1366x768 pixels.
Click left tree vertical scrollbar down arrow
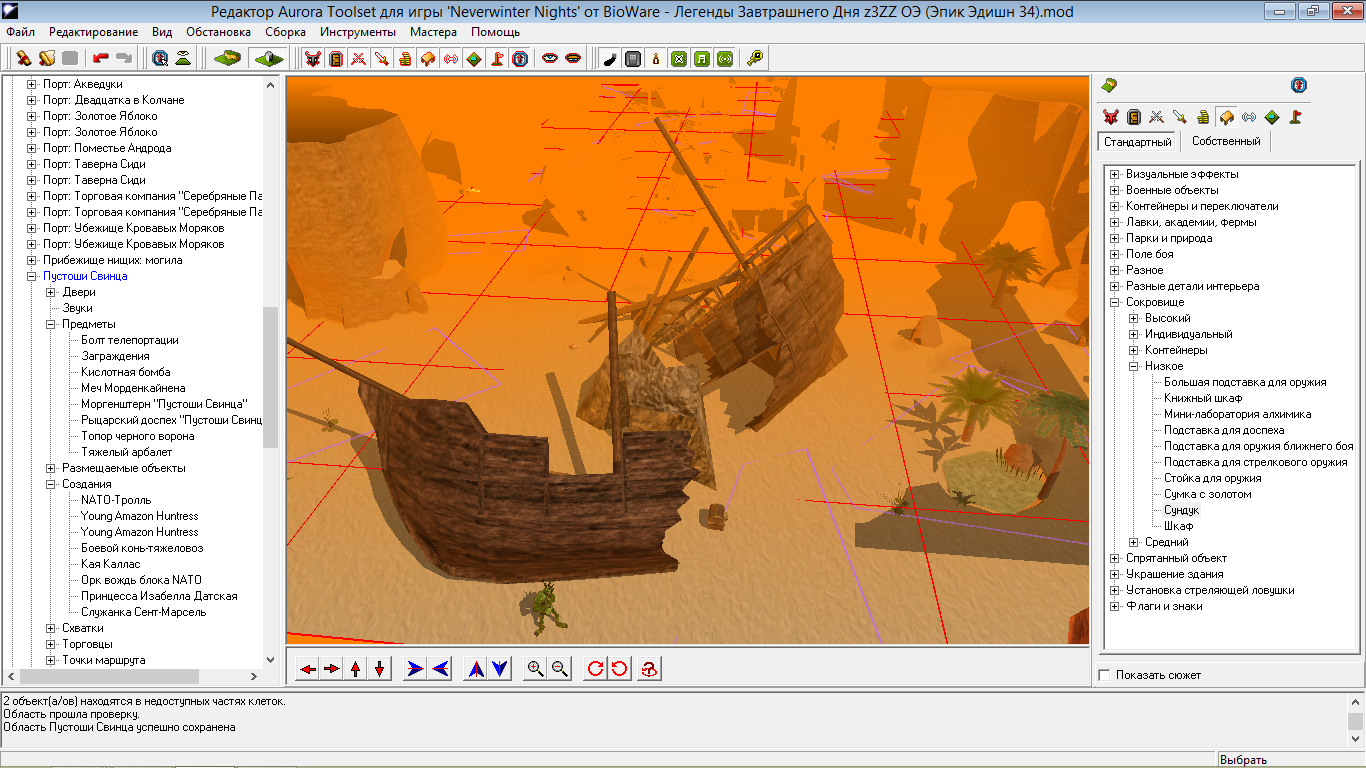coord(270,660)
